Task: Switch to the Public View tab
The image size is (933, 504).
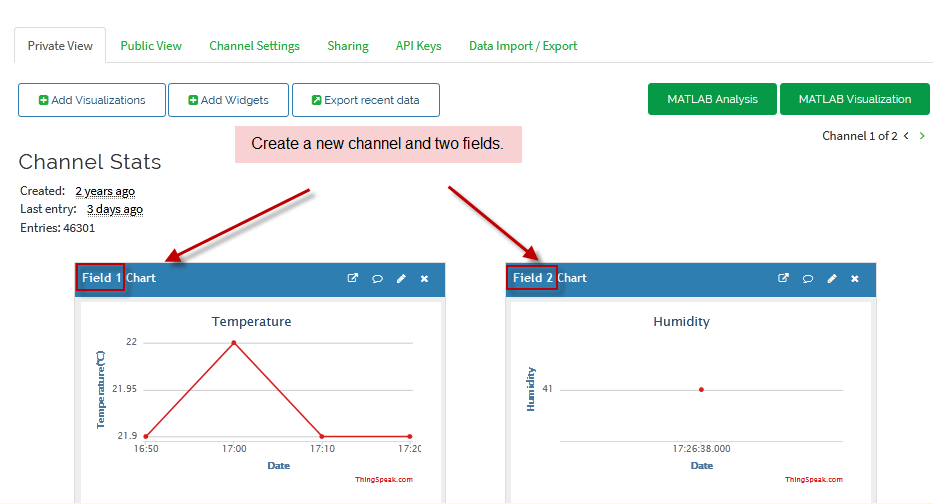Action: click(151, 46)
